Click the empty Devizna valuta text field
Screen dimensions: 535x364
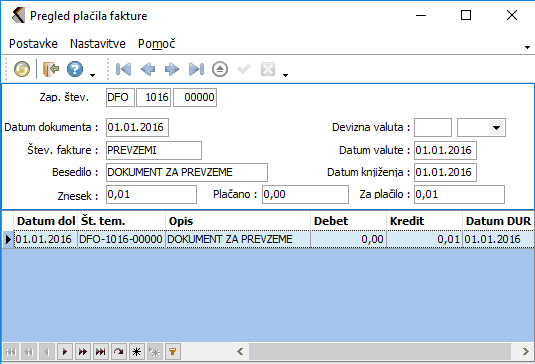(433, 128)
